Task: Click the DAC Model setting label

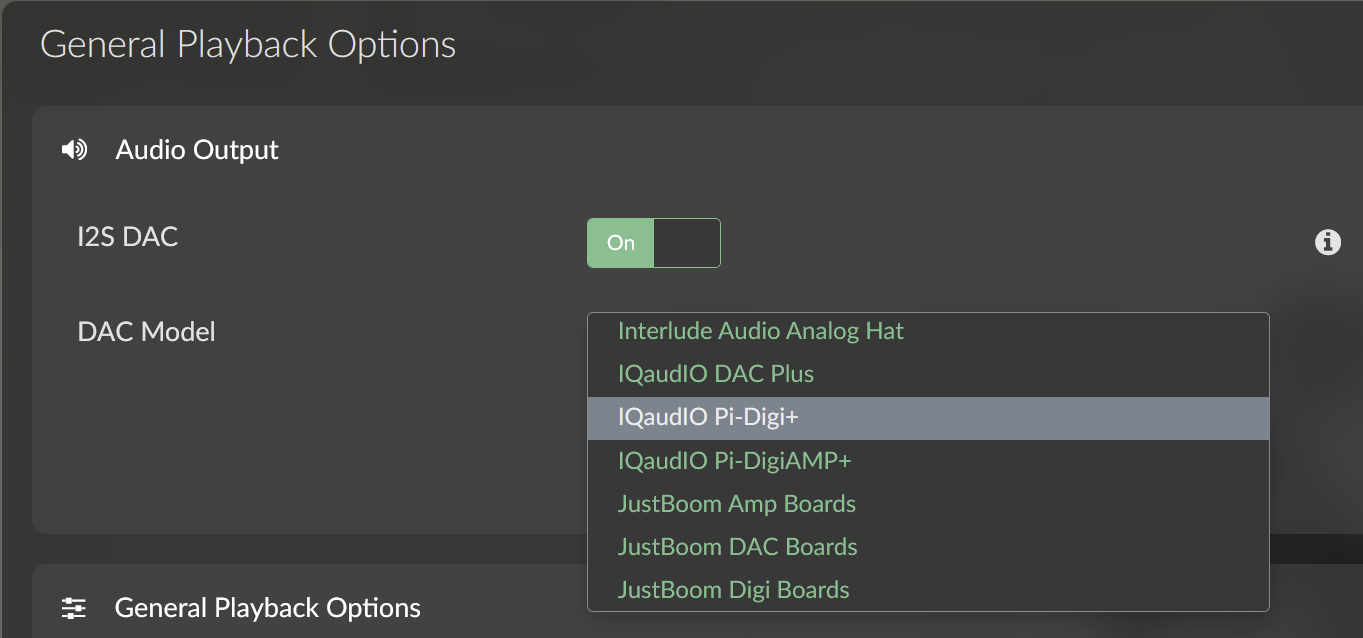Action: (146, 331)
